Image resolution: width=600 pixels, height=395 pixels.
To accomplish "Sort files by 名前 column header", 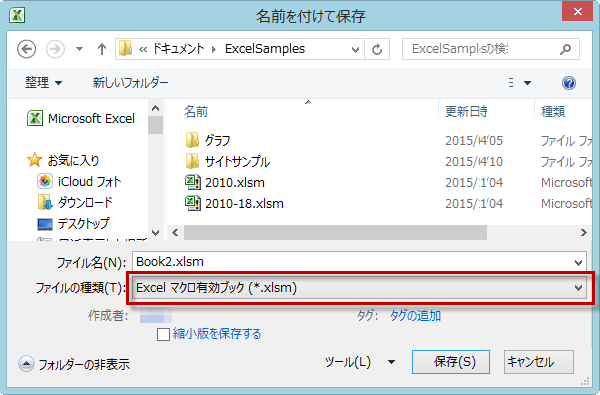I will [196, 111].
